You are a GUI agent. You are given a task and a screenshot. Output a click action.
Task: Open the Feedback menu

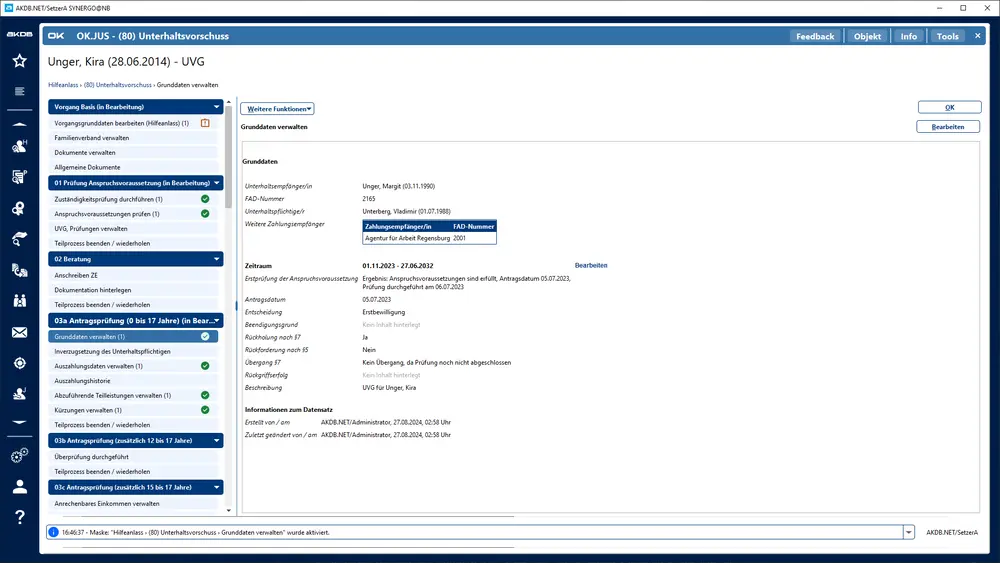click(815, 36)
